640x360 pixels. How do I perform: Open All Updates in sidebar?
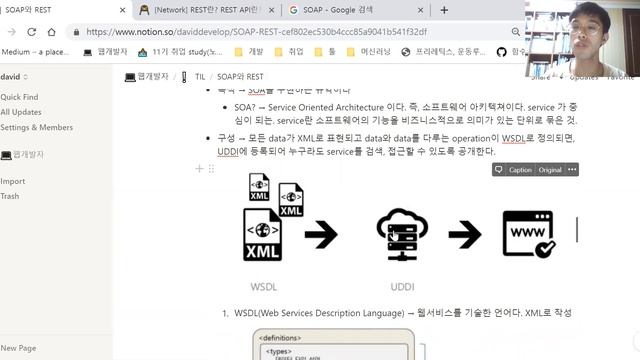click(x=21, y=112)
